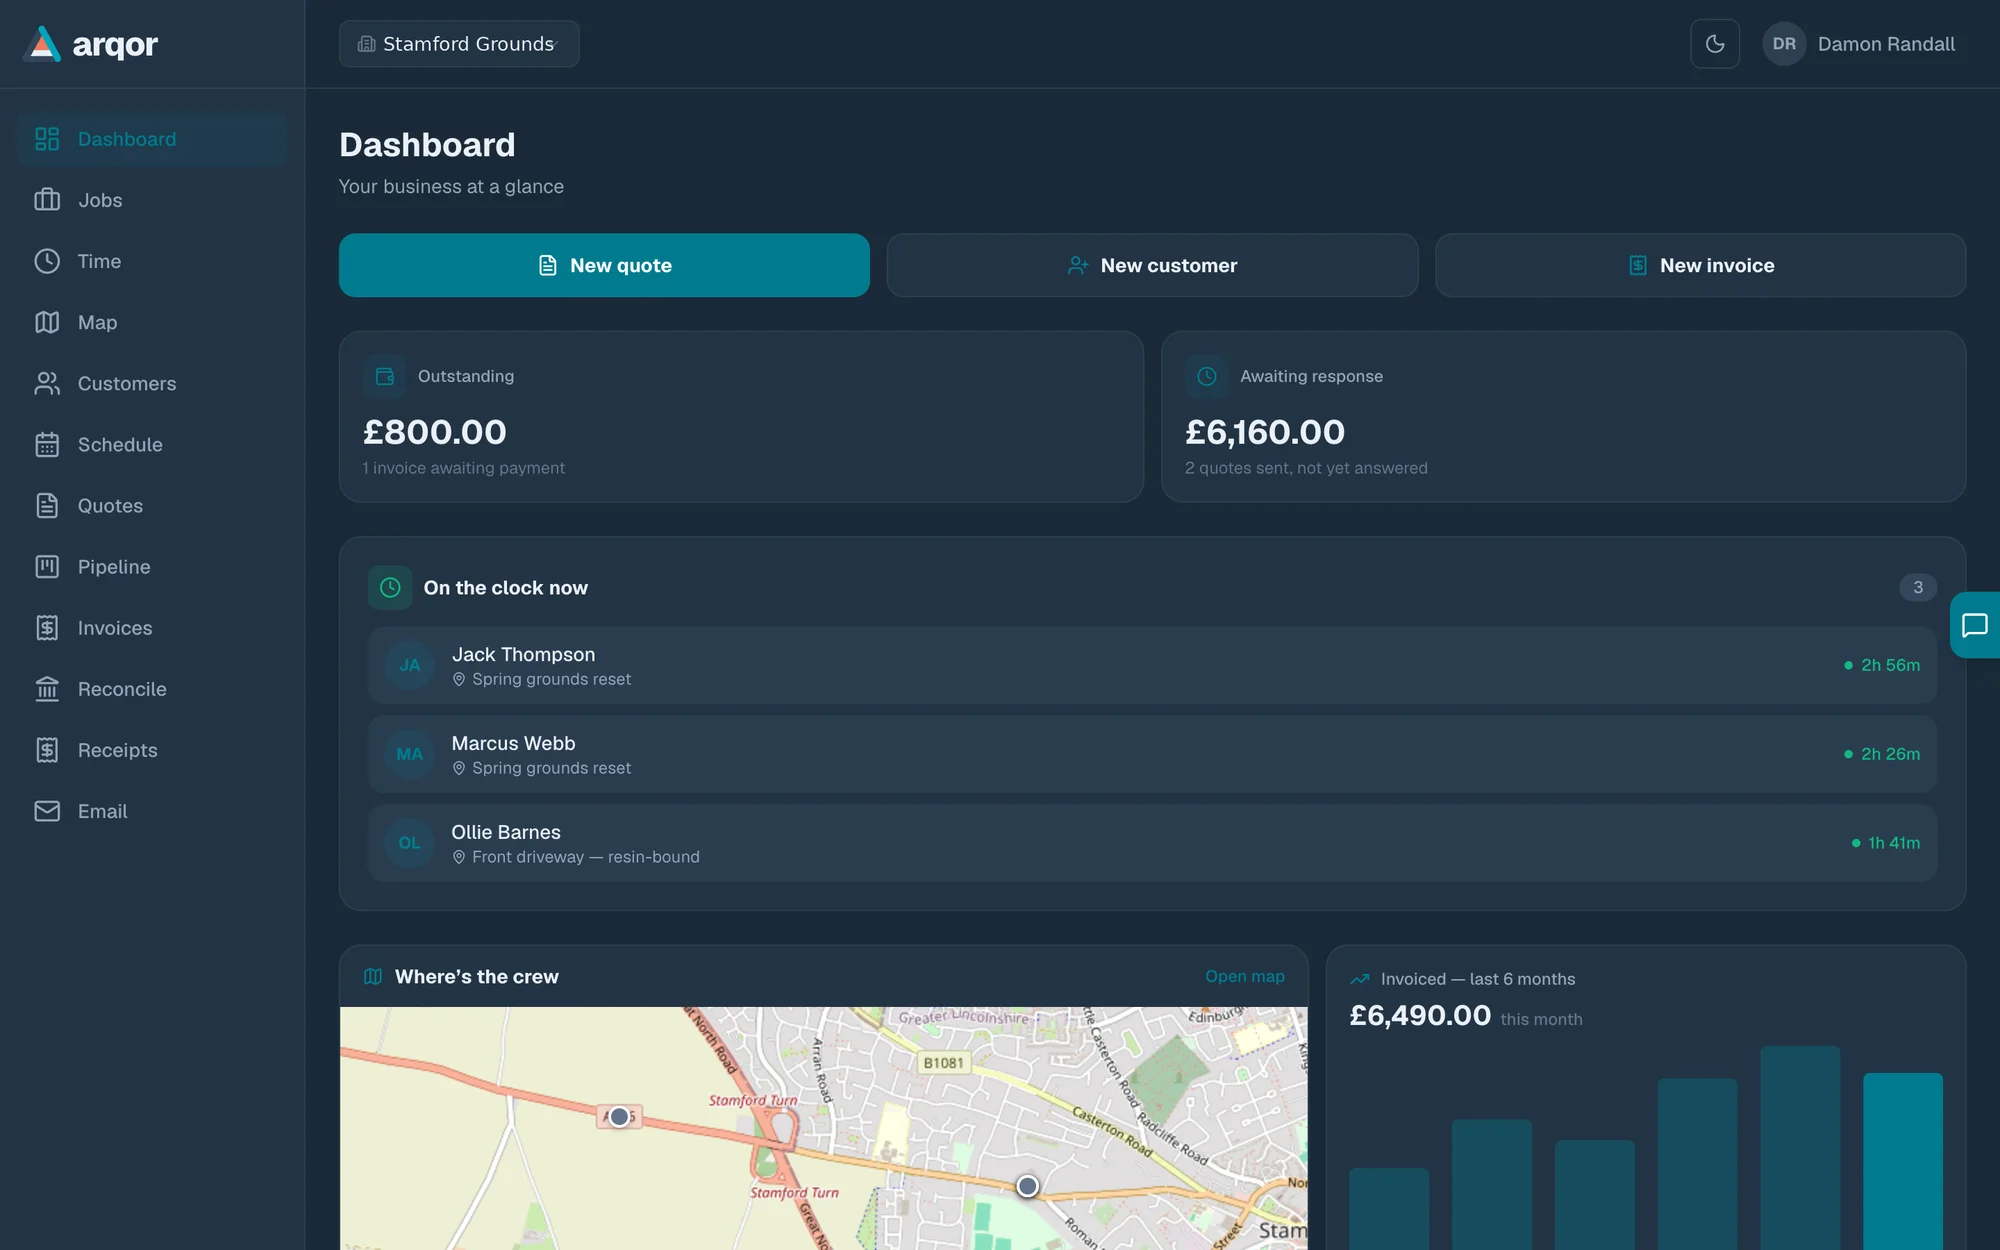
Task: Open Jobs section
Action: click(x=152, y=200)
